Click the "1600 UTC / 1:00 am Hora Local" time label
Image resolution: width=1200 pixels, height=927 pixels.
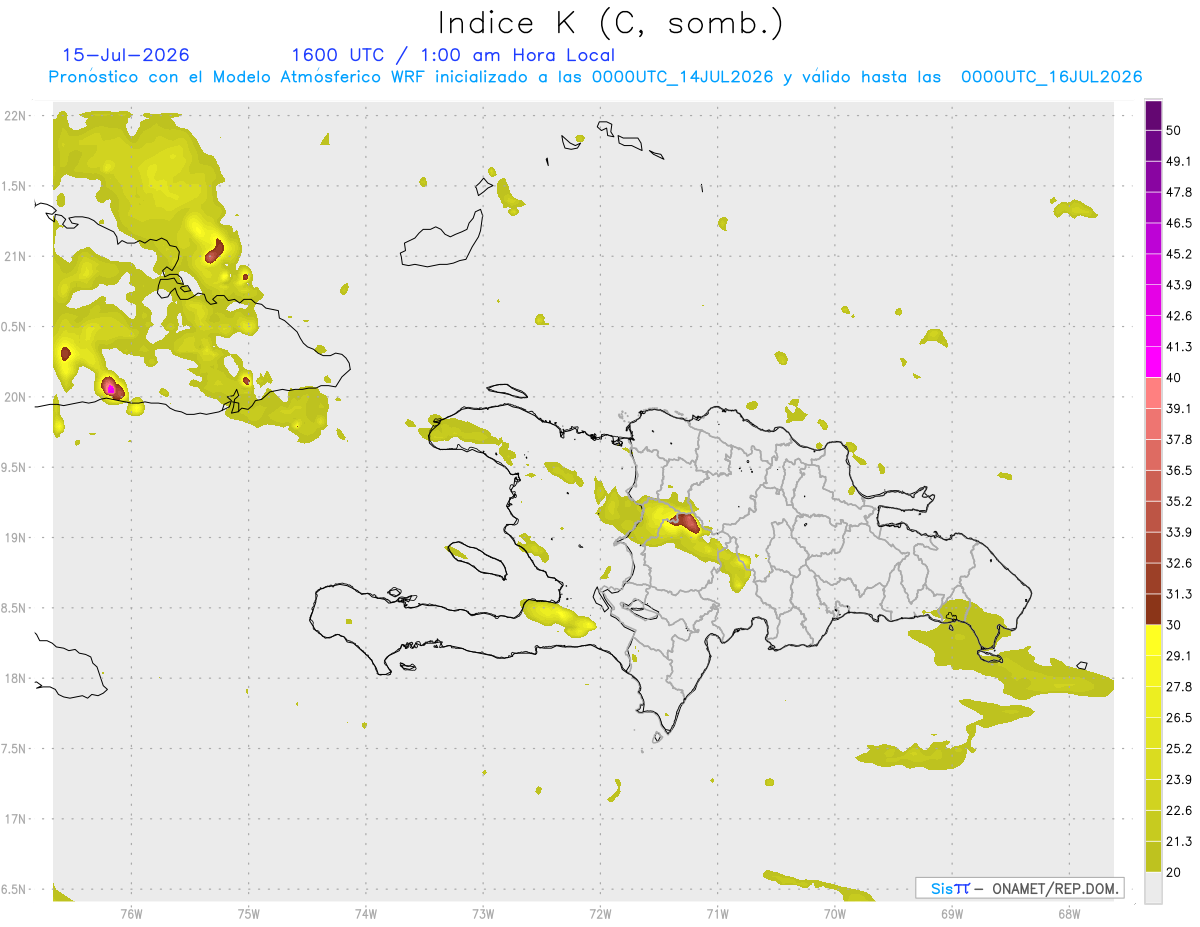click(x=452, y=55)
